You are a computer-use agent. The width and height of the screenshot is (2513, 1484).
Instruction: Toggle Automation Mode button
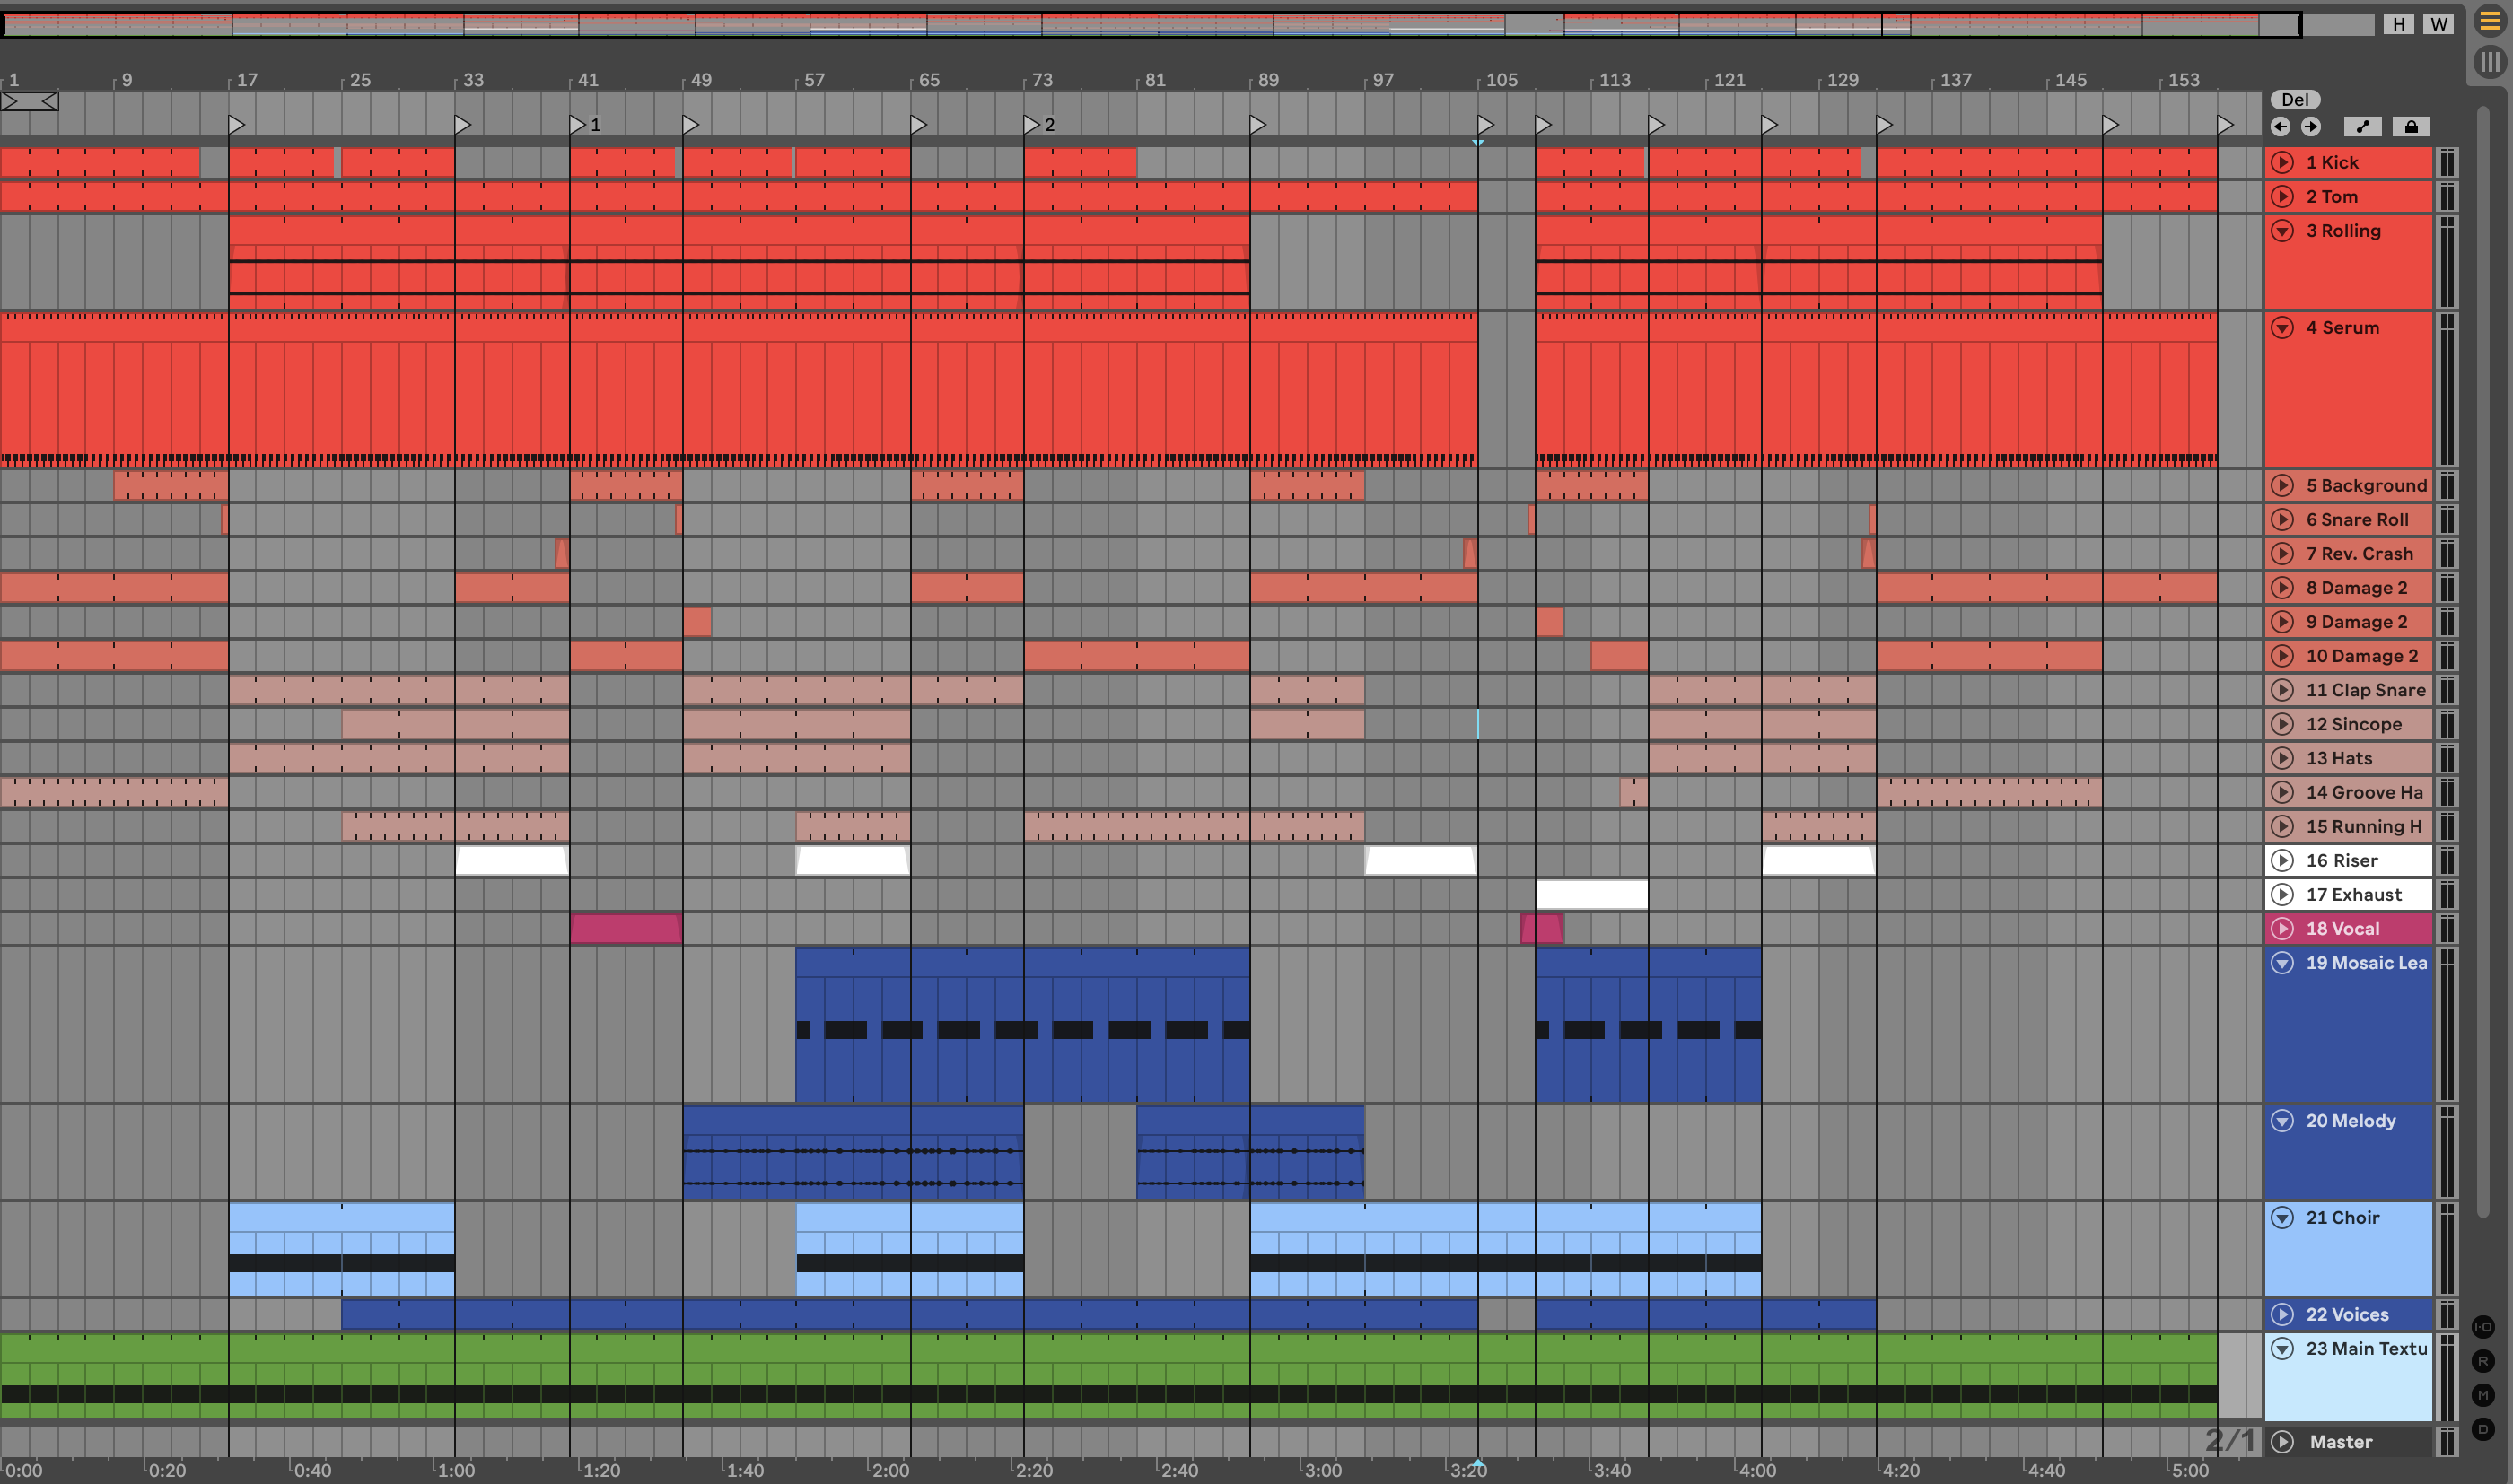tap(2362, 126)
